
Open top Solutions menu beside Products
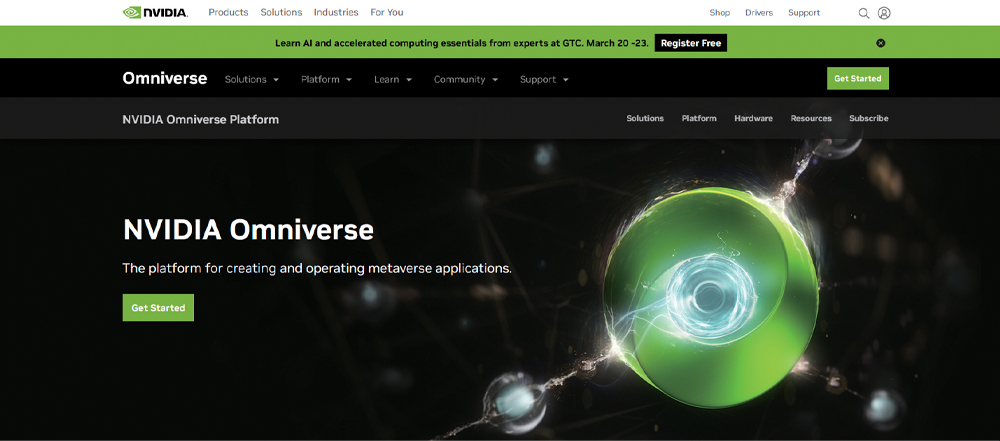(x=281, y=12)
